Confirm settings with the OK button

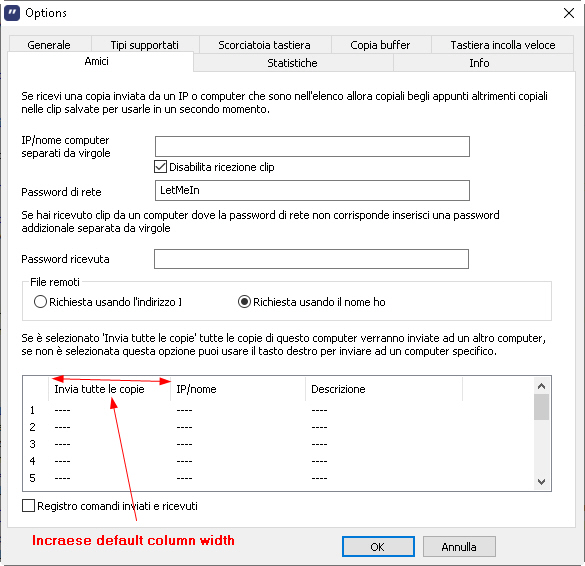[378, 547]
